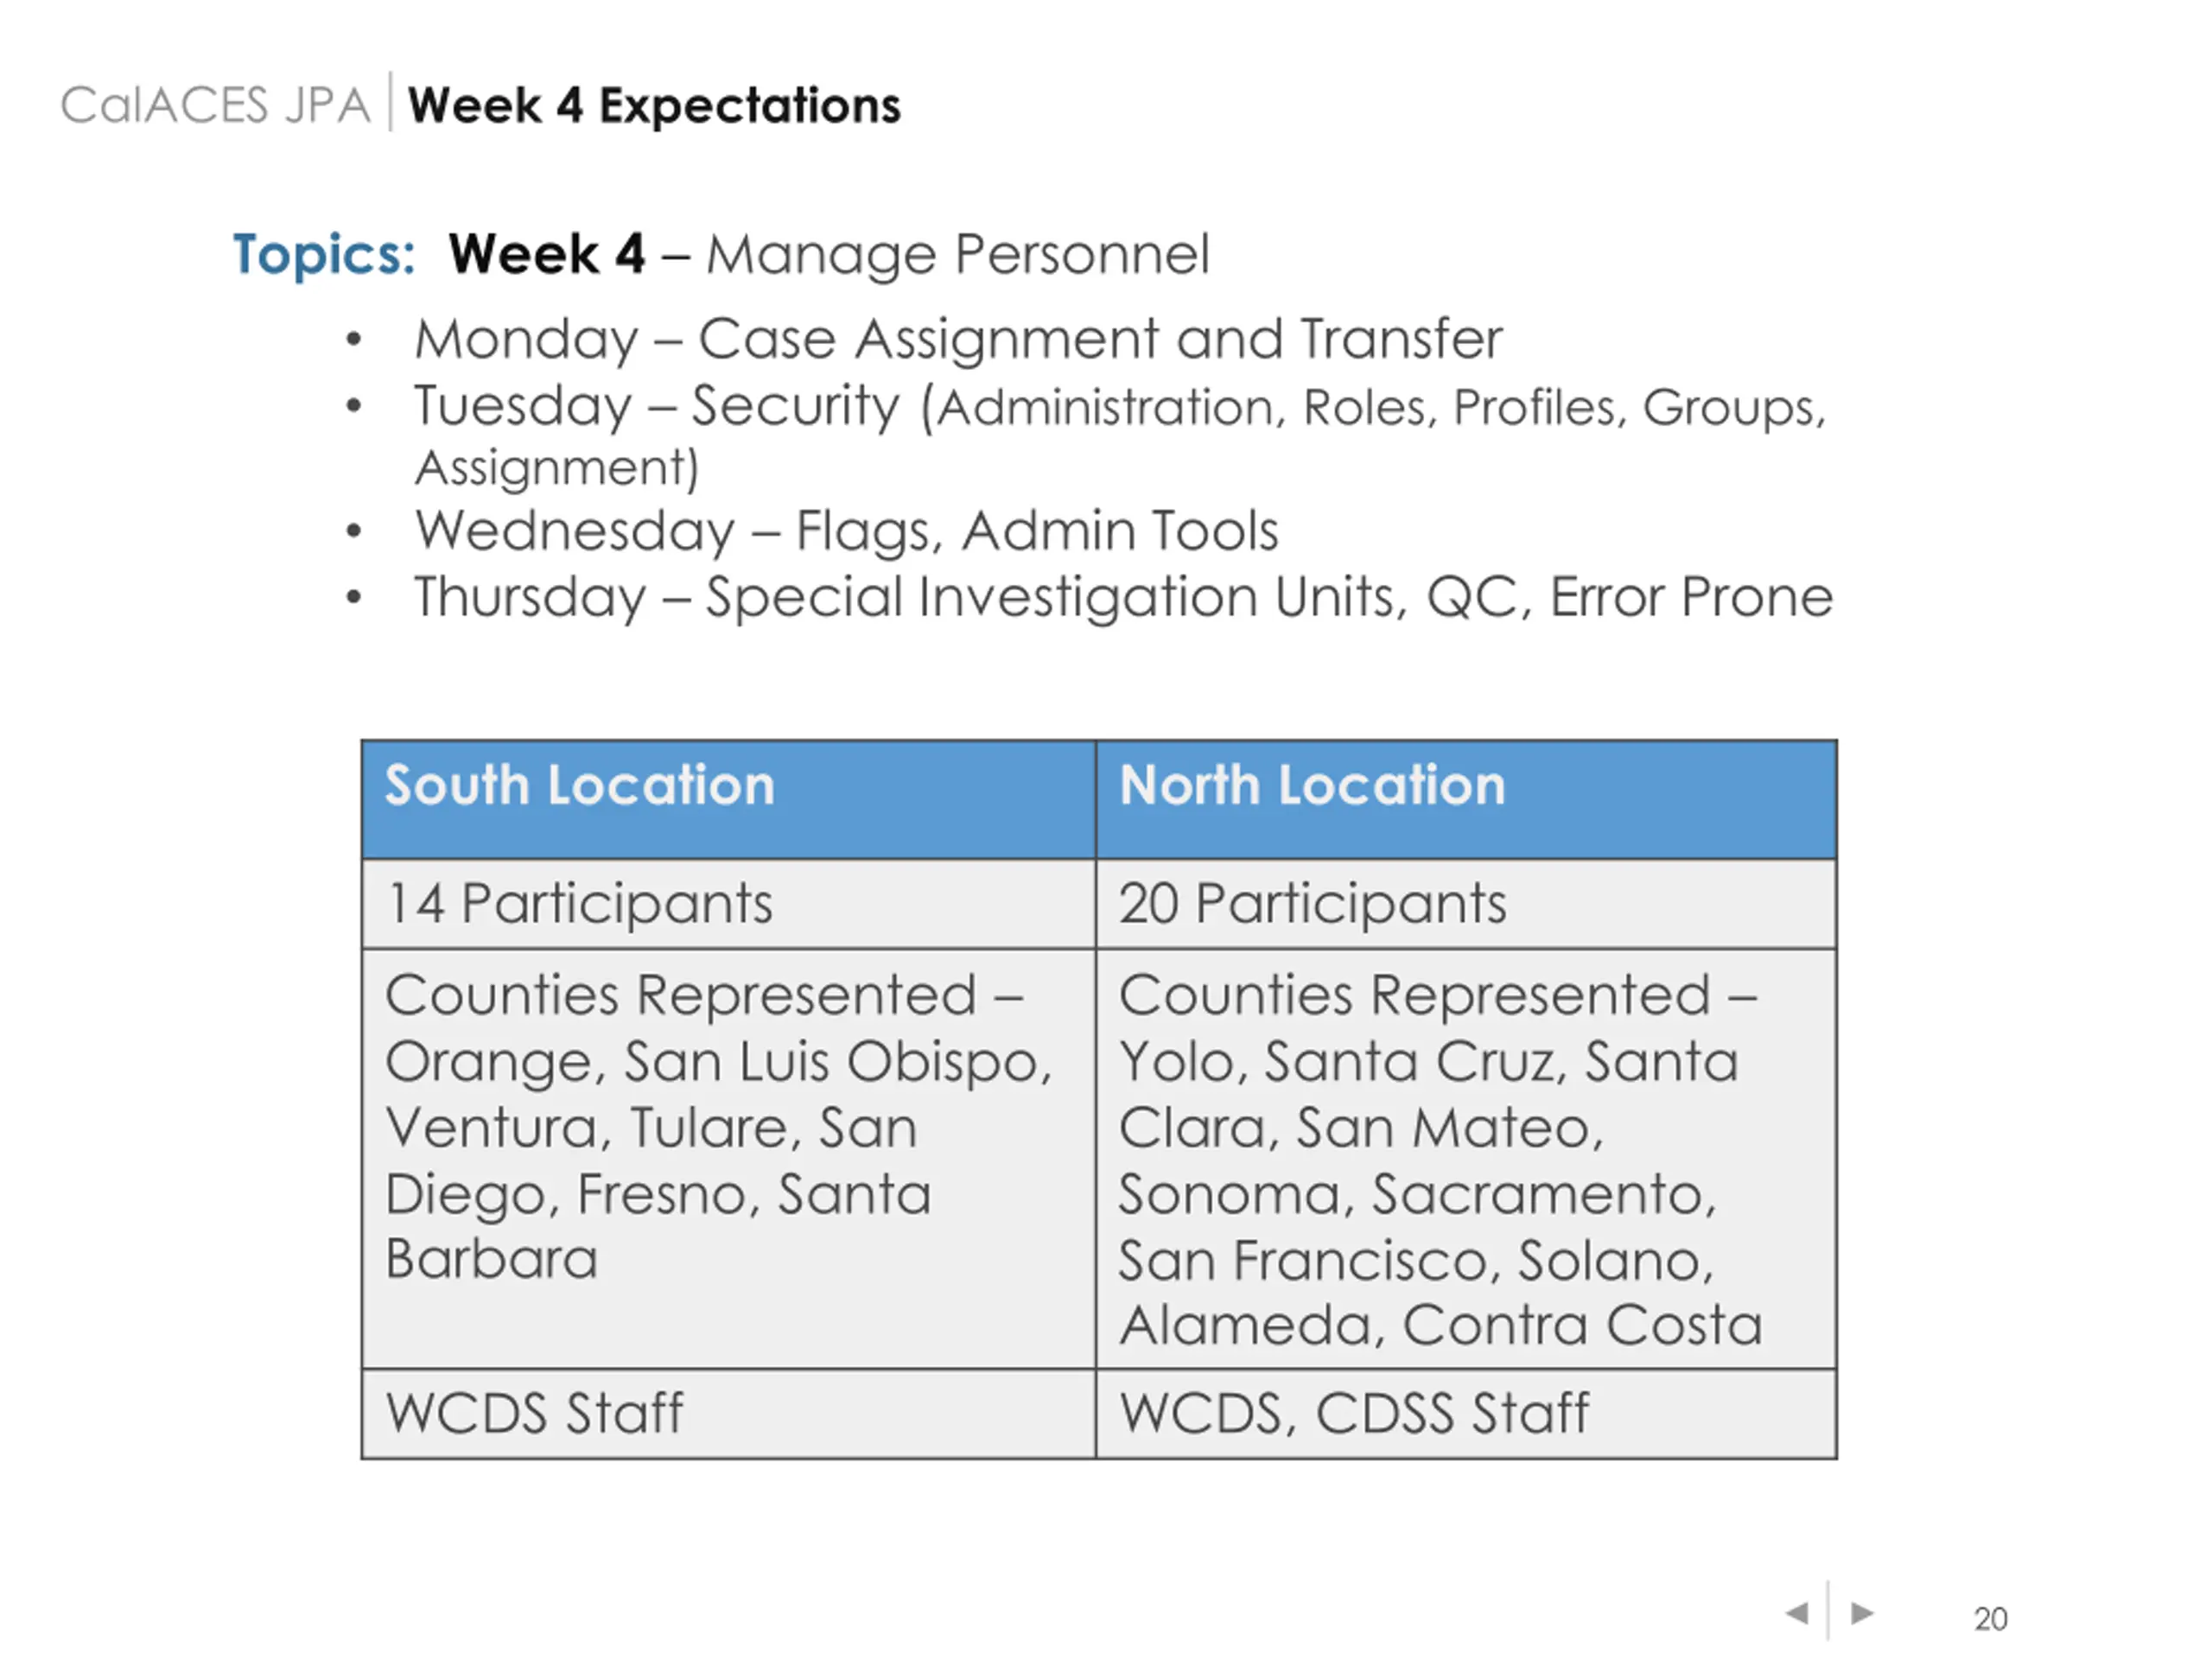The height and width of the screenshot is (1659, 2212).
Task: Select the blue Topics: label
Action: coord(324,254)
